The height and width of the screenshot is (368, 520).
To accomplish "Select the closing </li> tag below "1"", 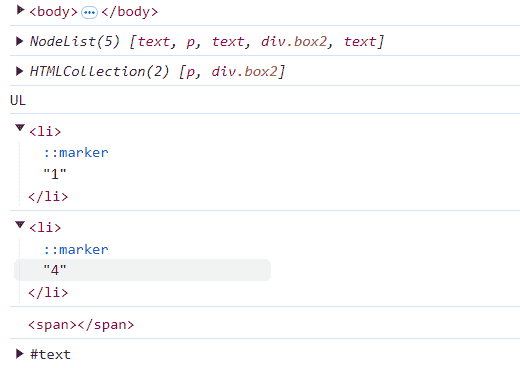I will (x=48, y=196).
